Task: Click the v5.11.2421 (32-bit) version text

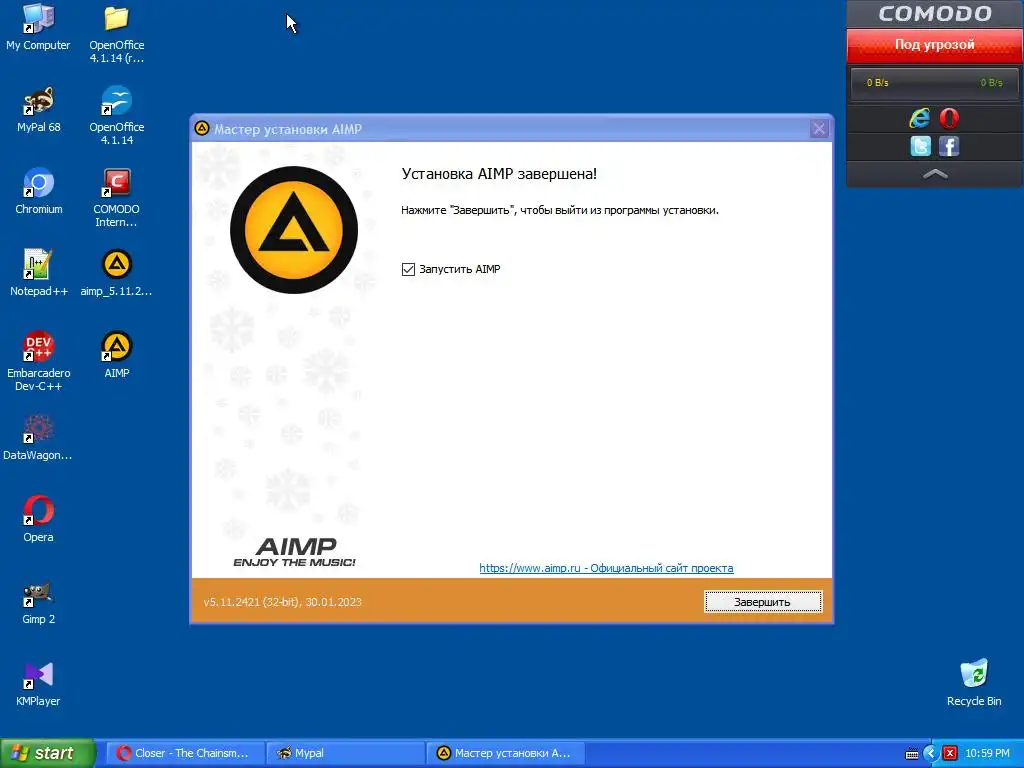Action: click(x=282, y=601)
